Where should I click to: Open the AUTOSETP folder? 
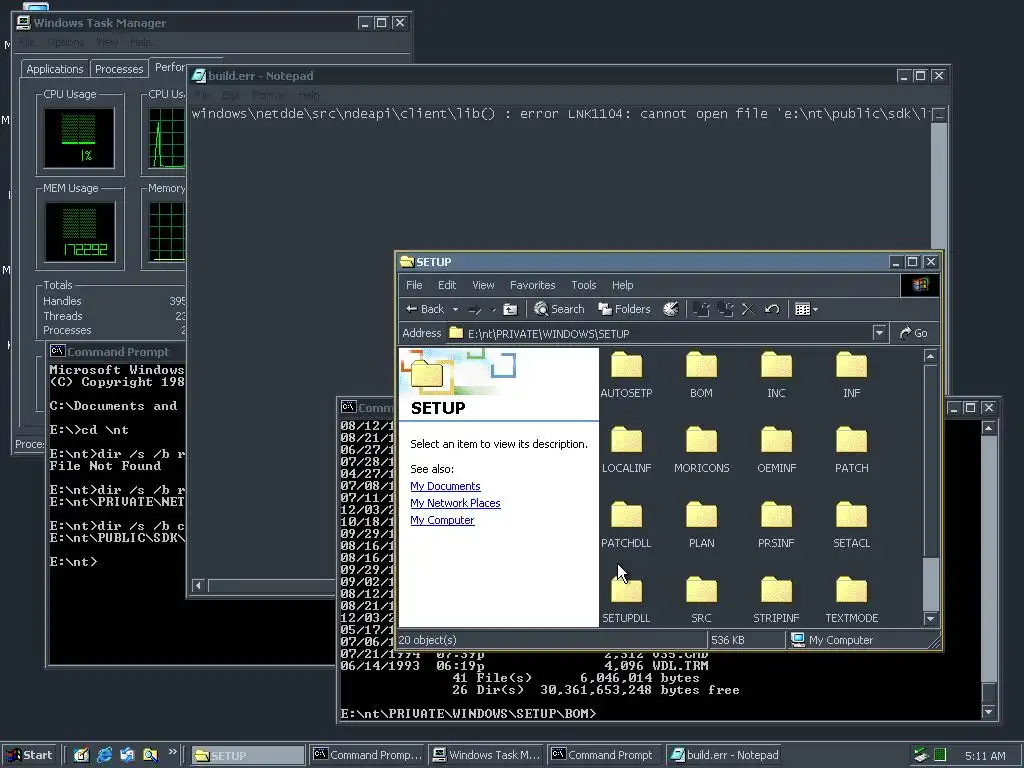[626, 374]
